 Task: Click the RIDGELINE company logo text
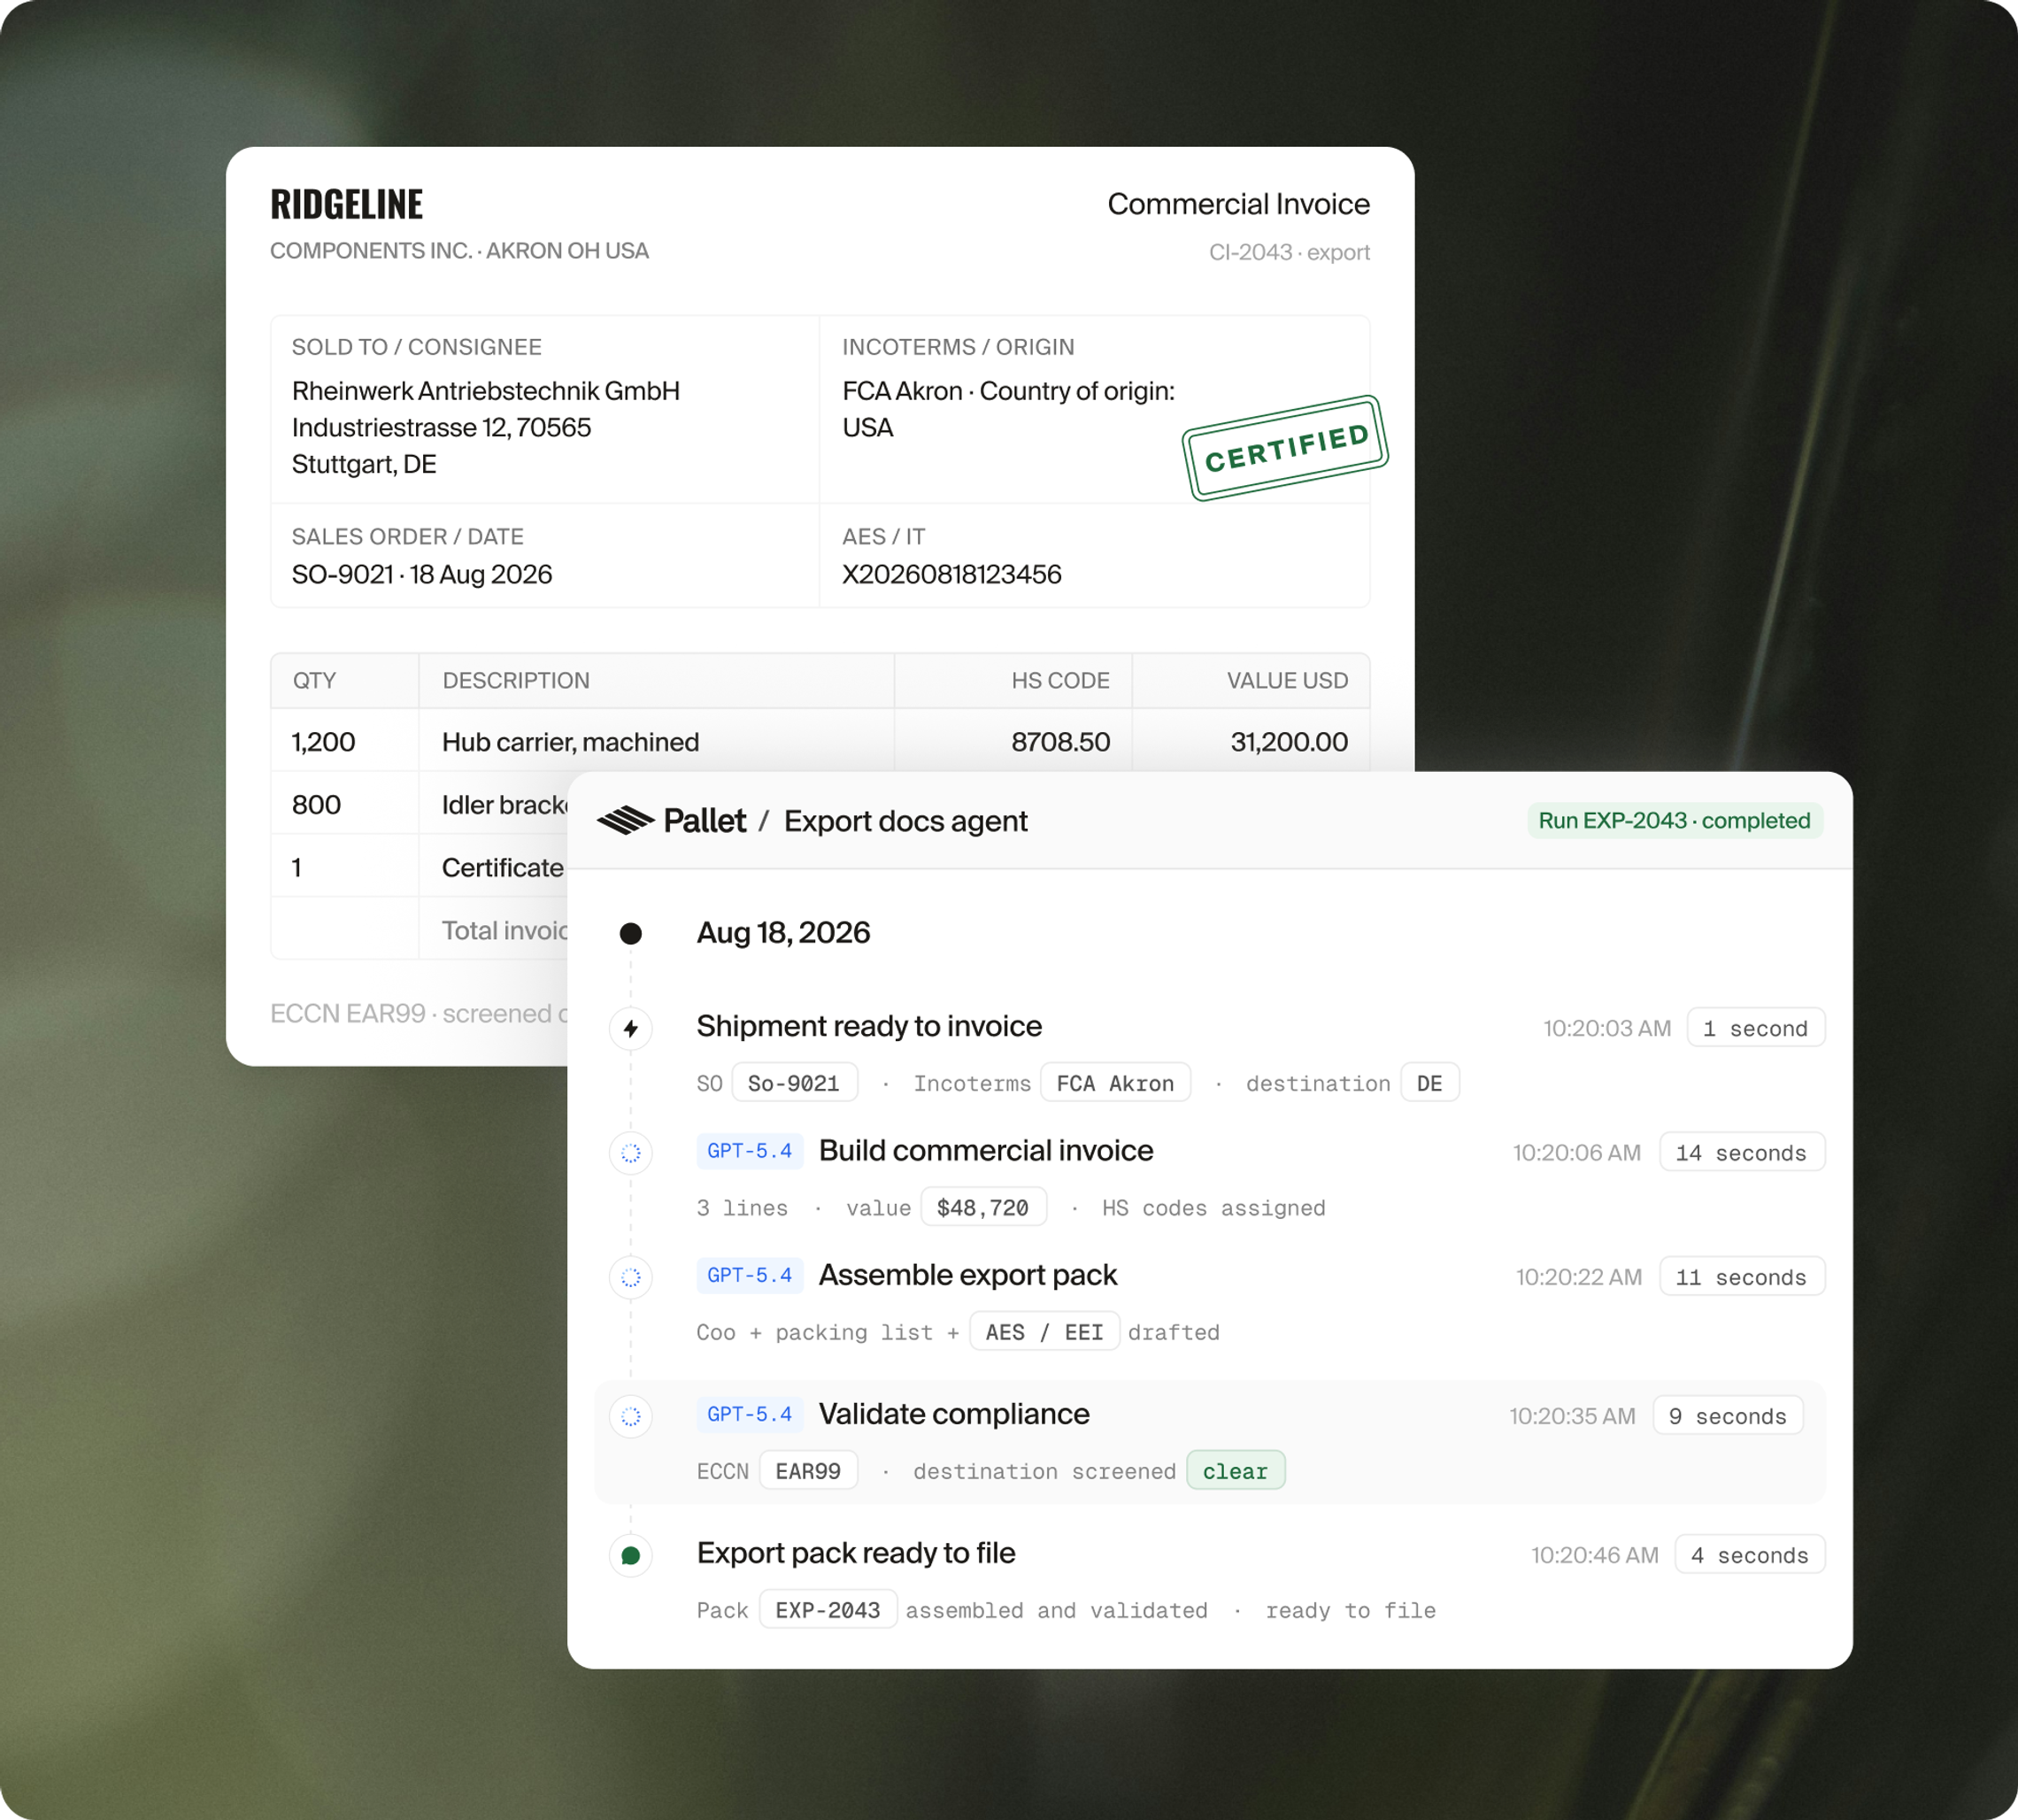tap(347, 204)
